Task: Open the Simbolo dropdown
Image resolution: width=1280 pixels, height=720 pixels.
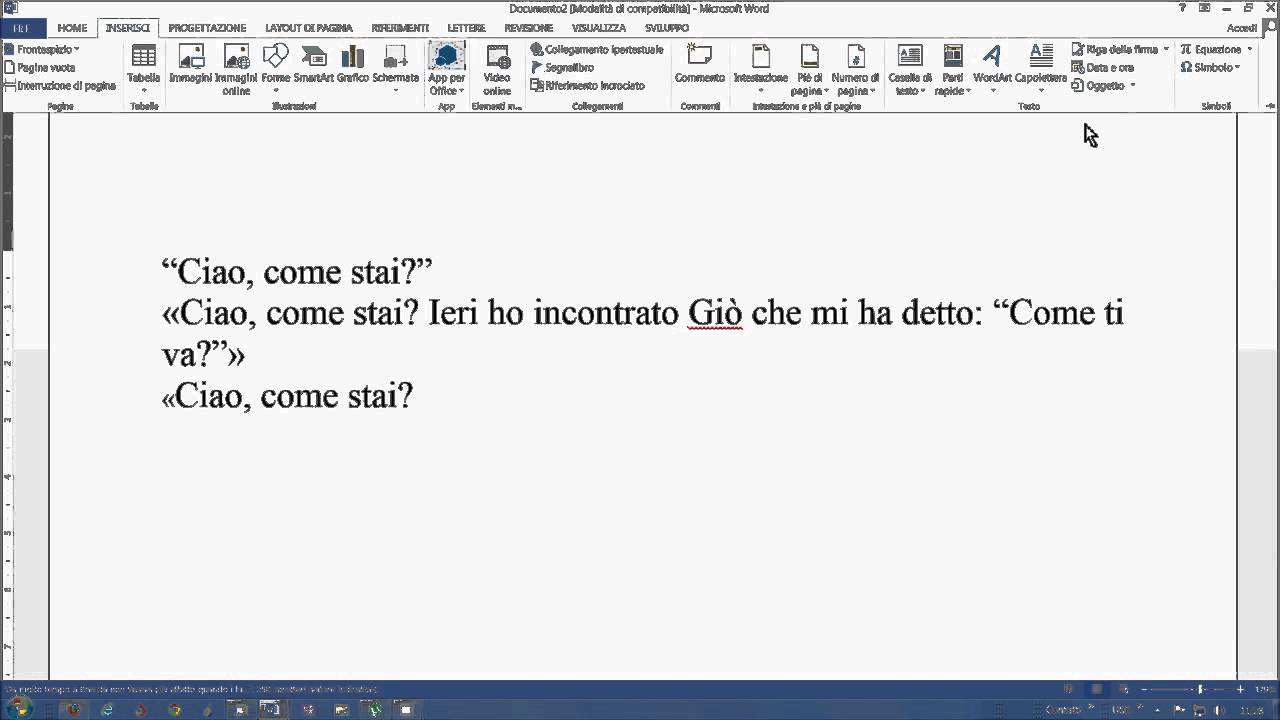Action: click(x=1210, y=67)
